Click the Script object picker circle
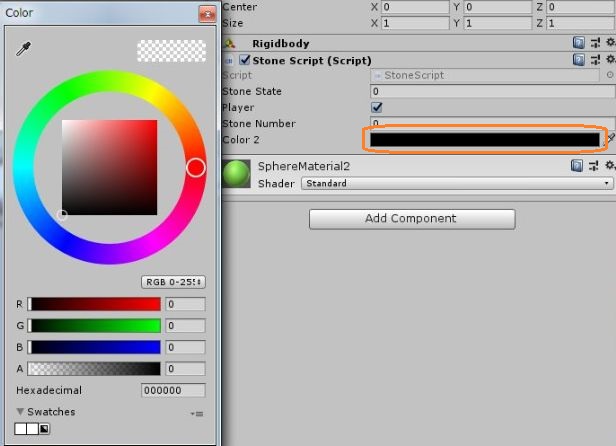Viewport: 616px width, 446px height. click(610, 76)
